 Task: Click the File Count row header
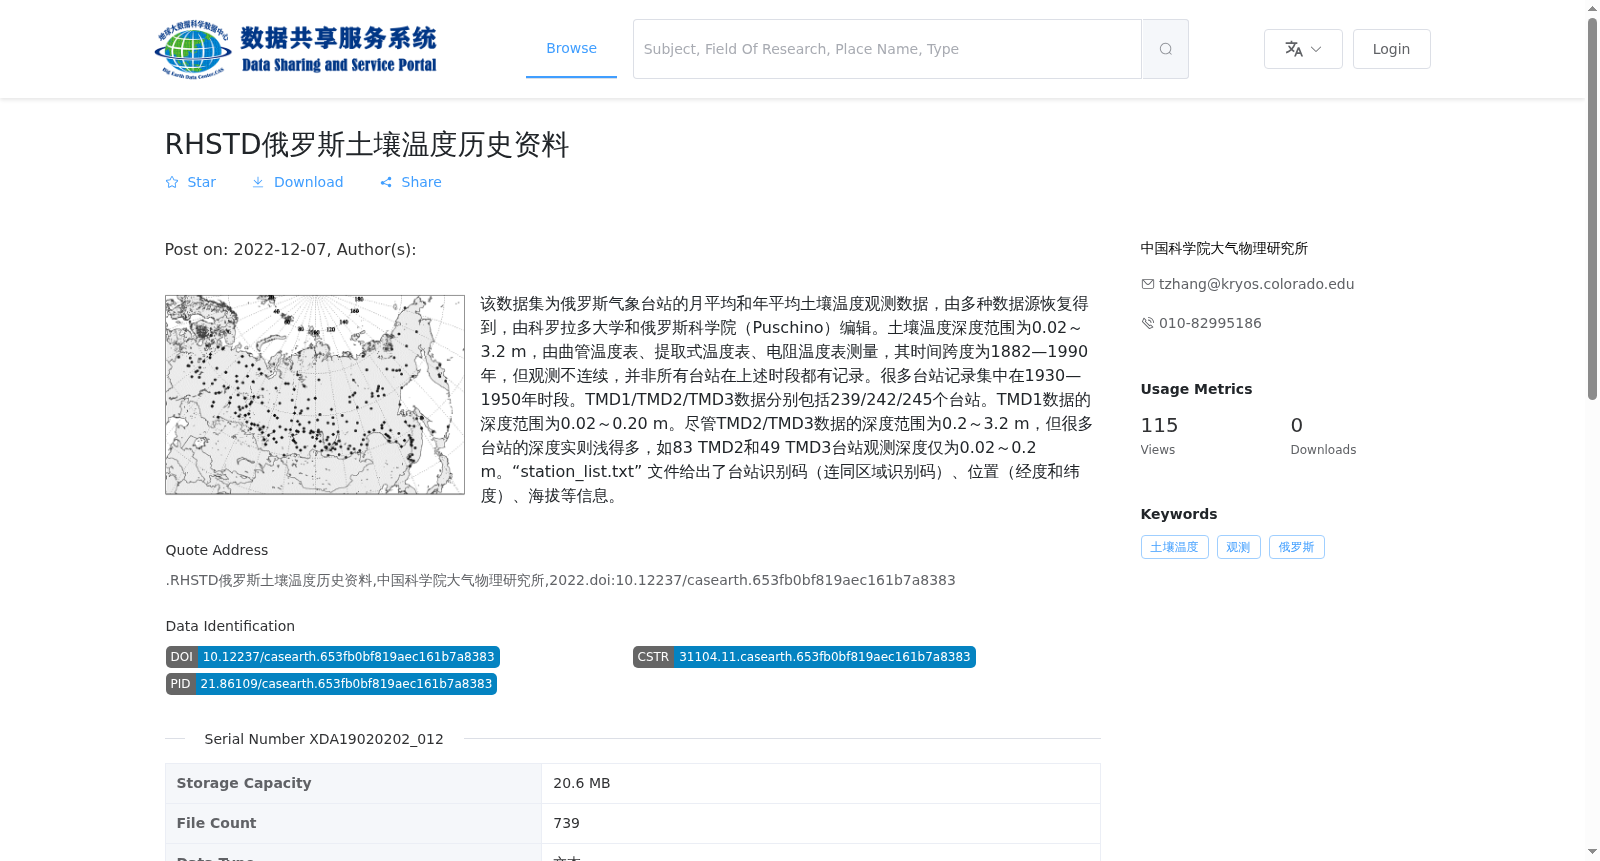click(353, 823)
